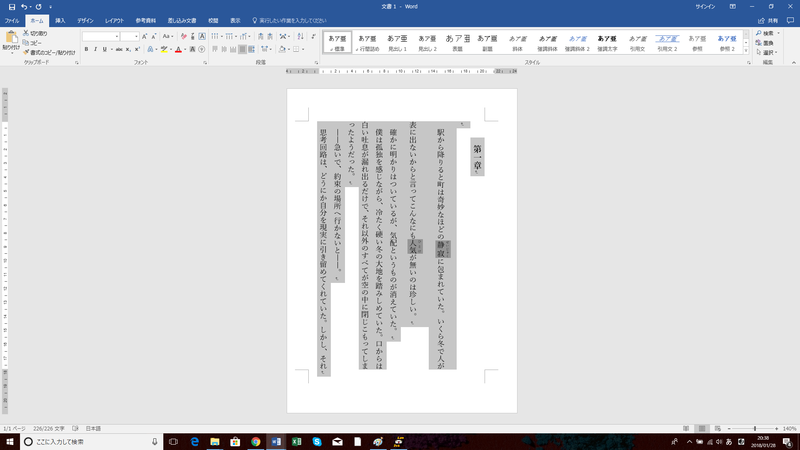Decrease font size with the shrink A icon
This screenshot has width=800, height=450.
(x=154, y=36)
